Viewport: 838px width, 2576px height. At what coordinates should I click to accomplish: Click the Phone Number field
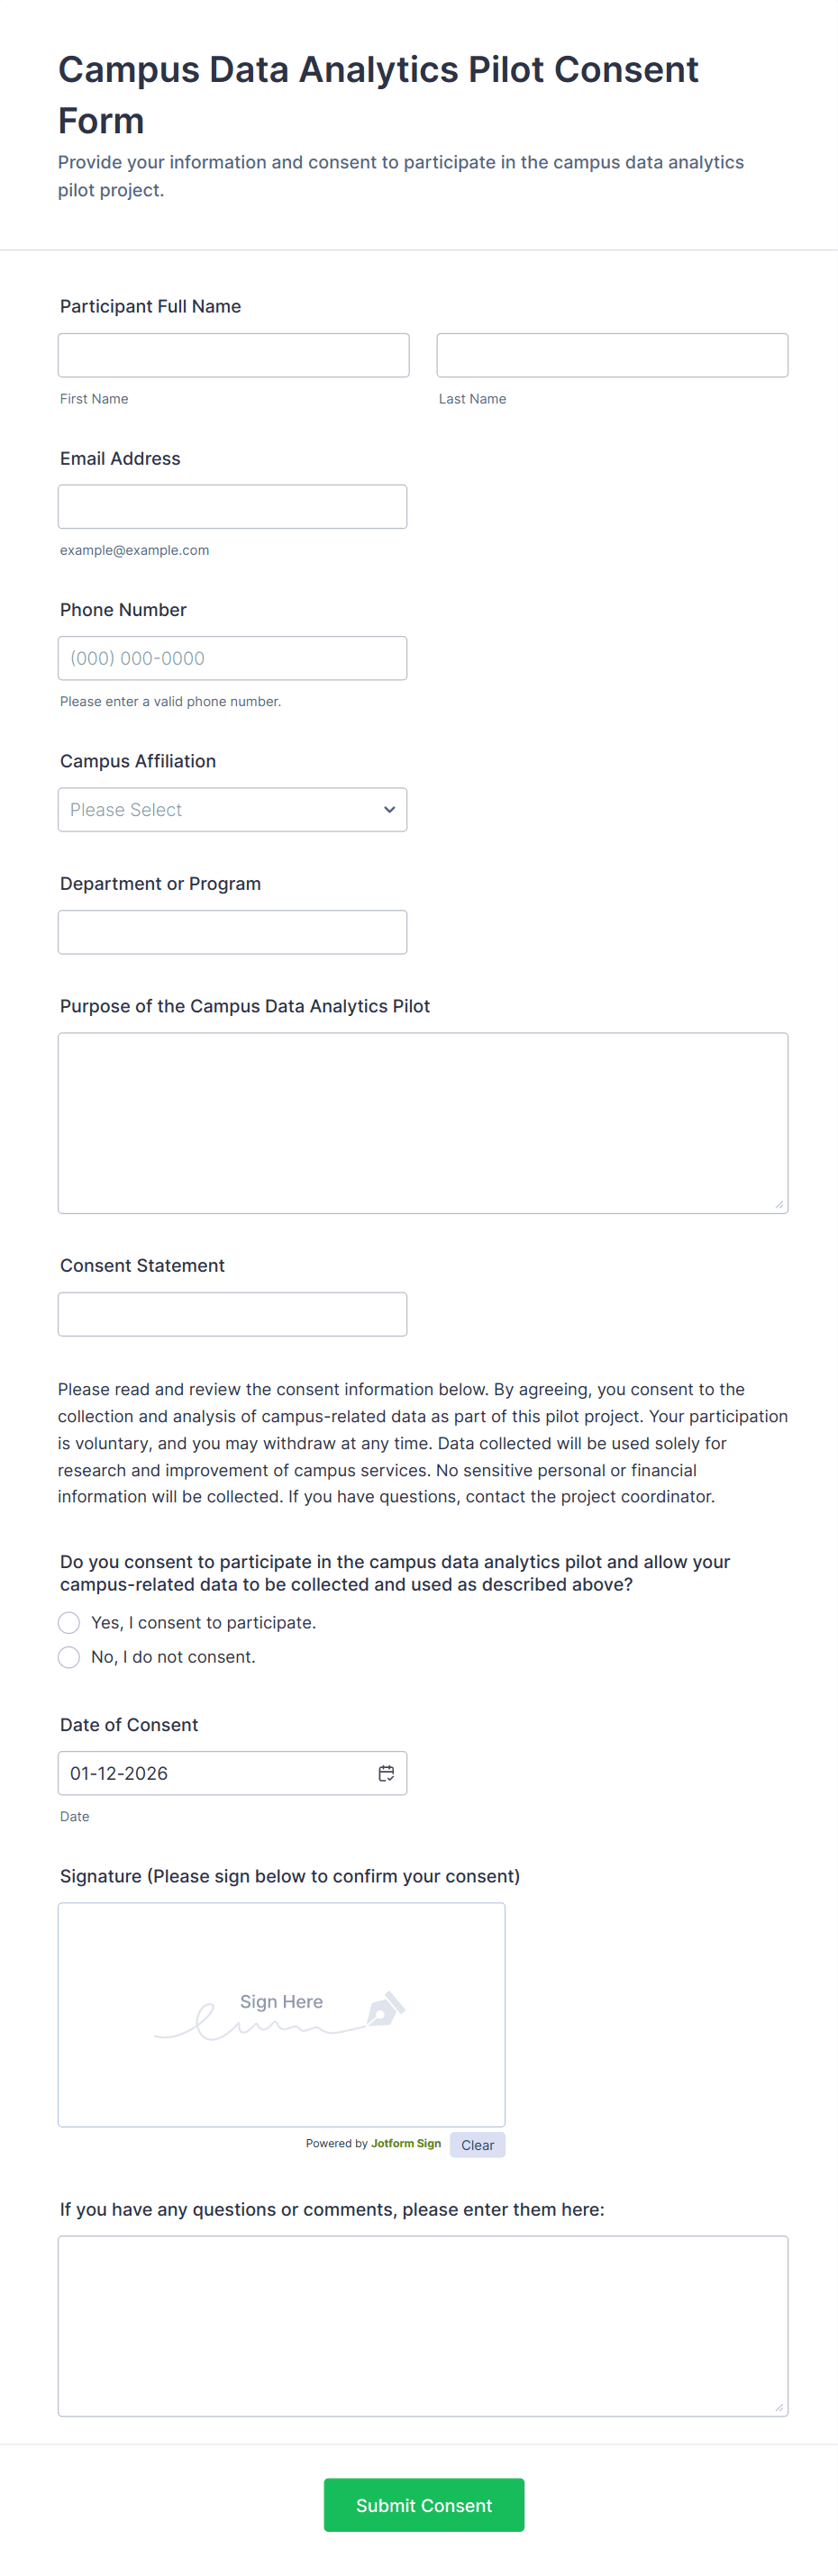(x=232, y=659)
